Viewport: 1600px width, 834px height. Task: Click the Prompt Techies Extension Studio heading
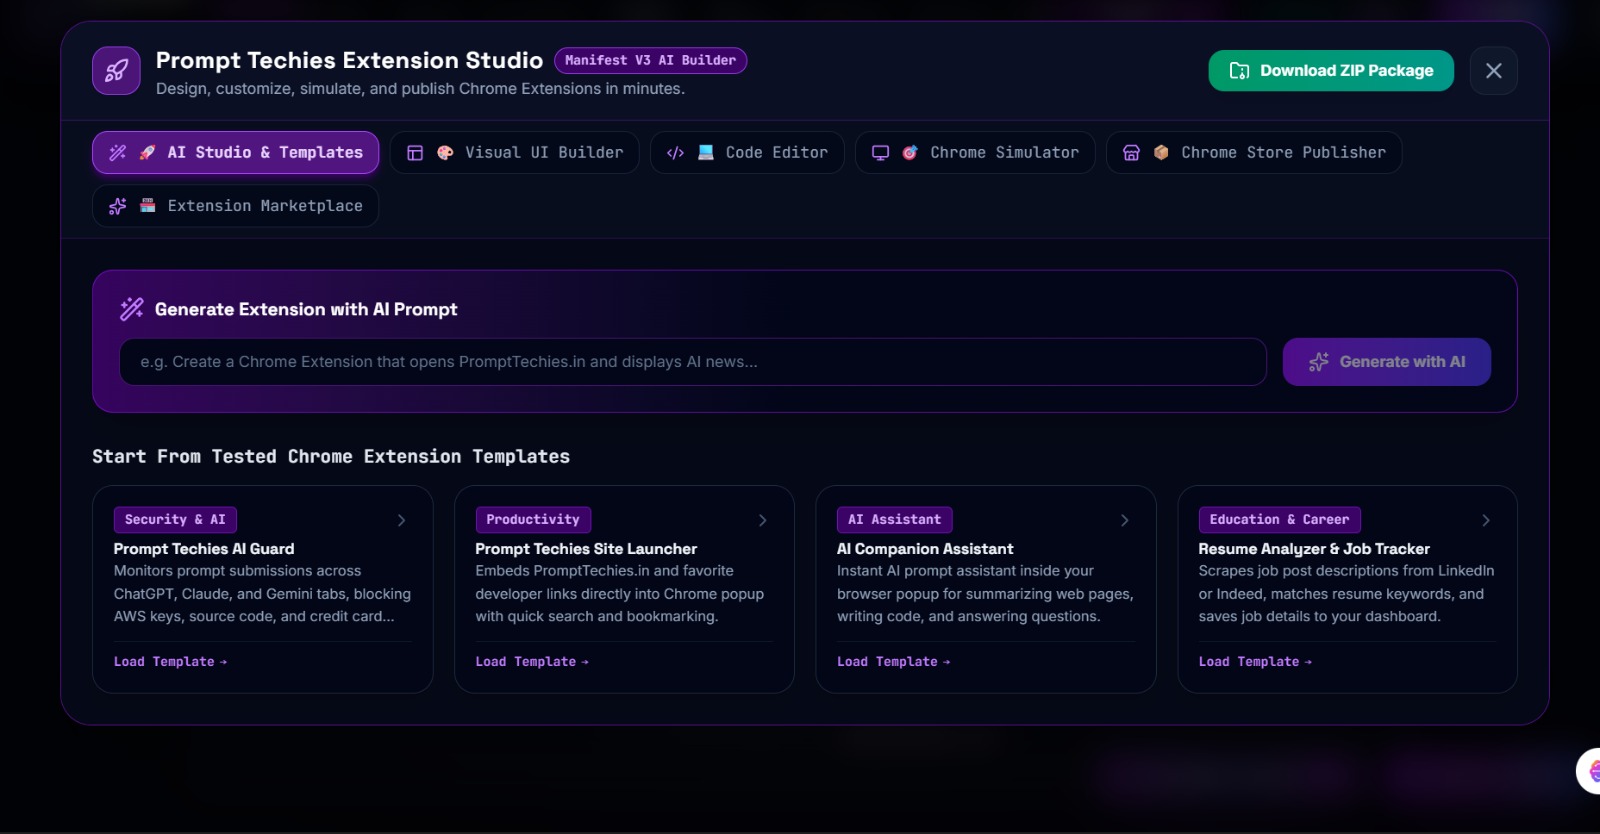click(349, 61)
